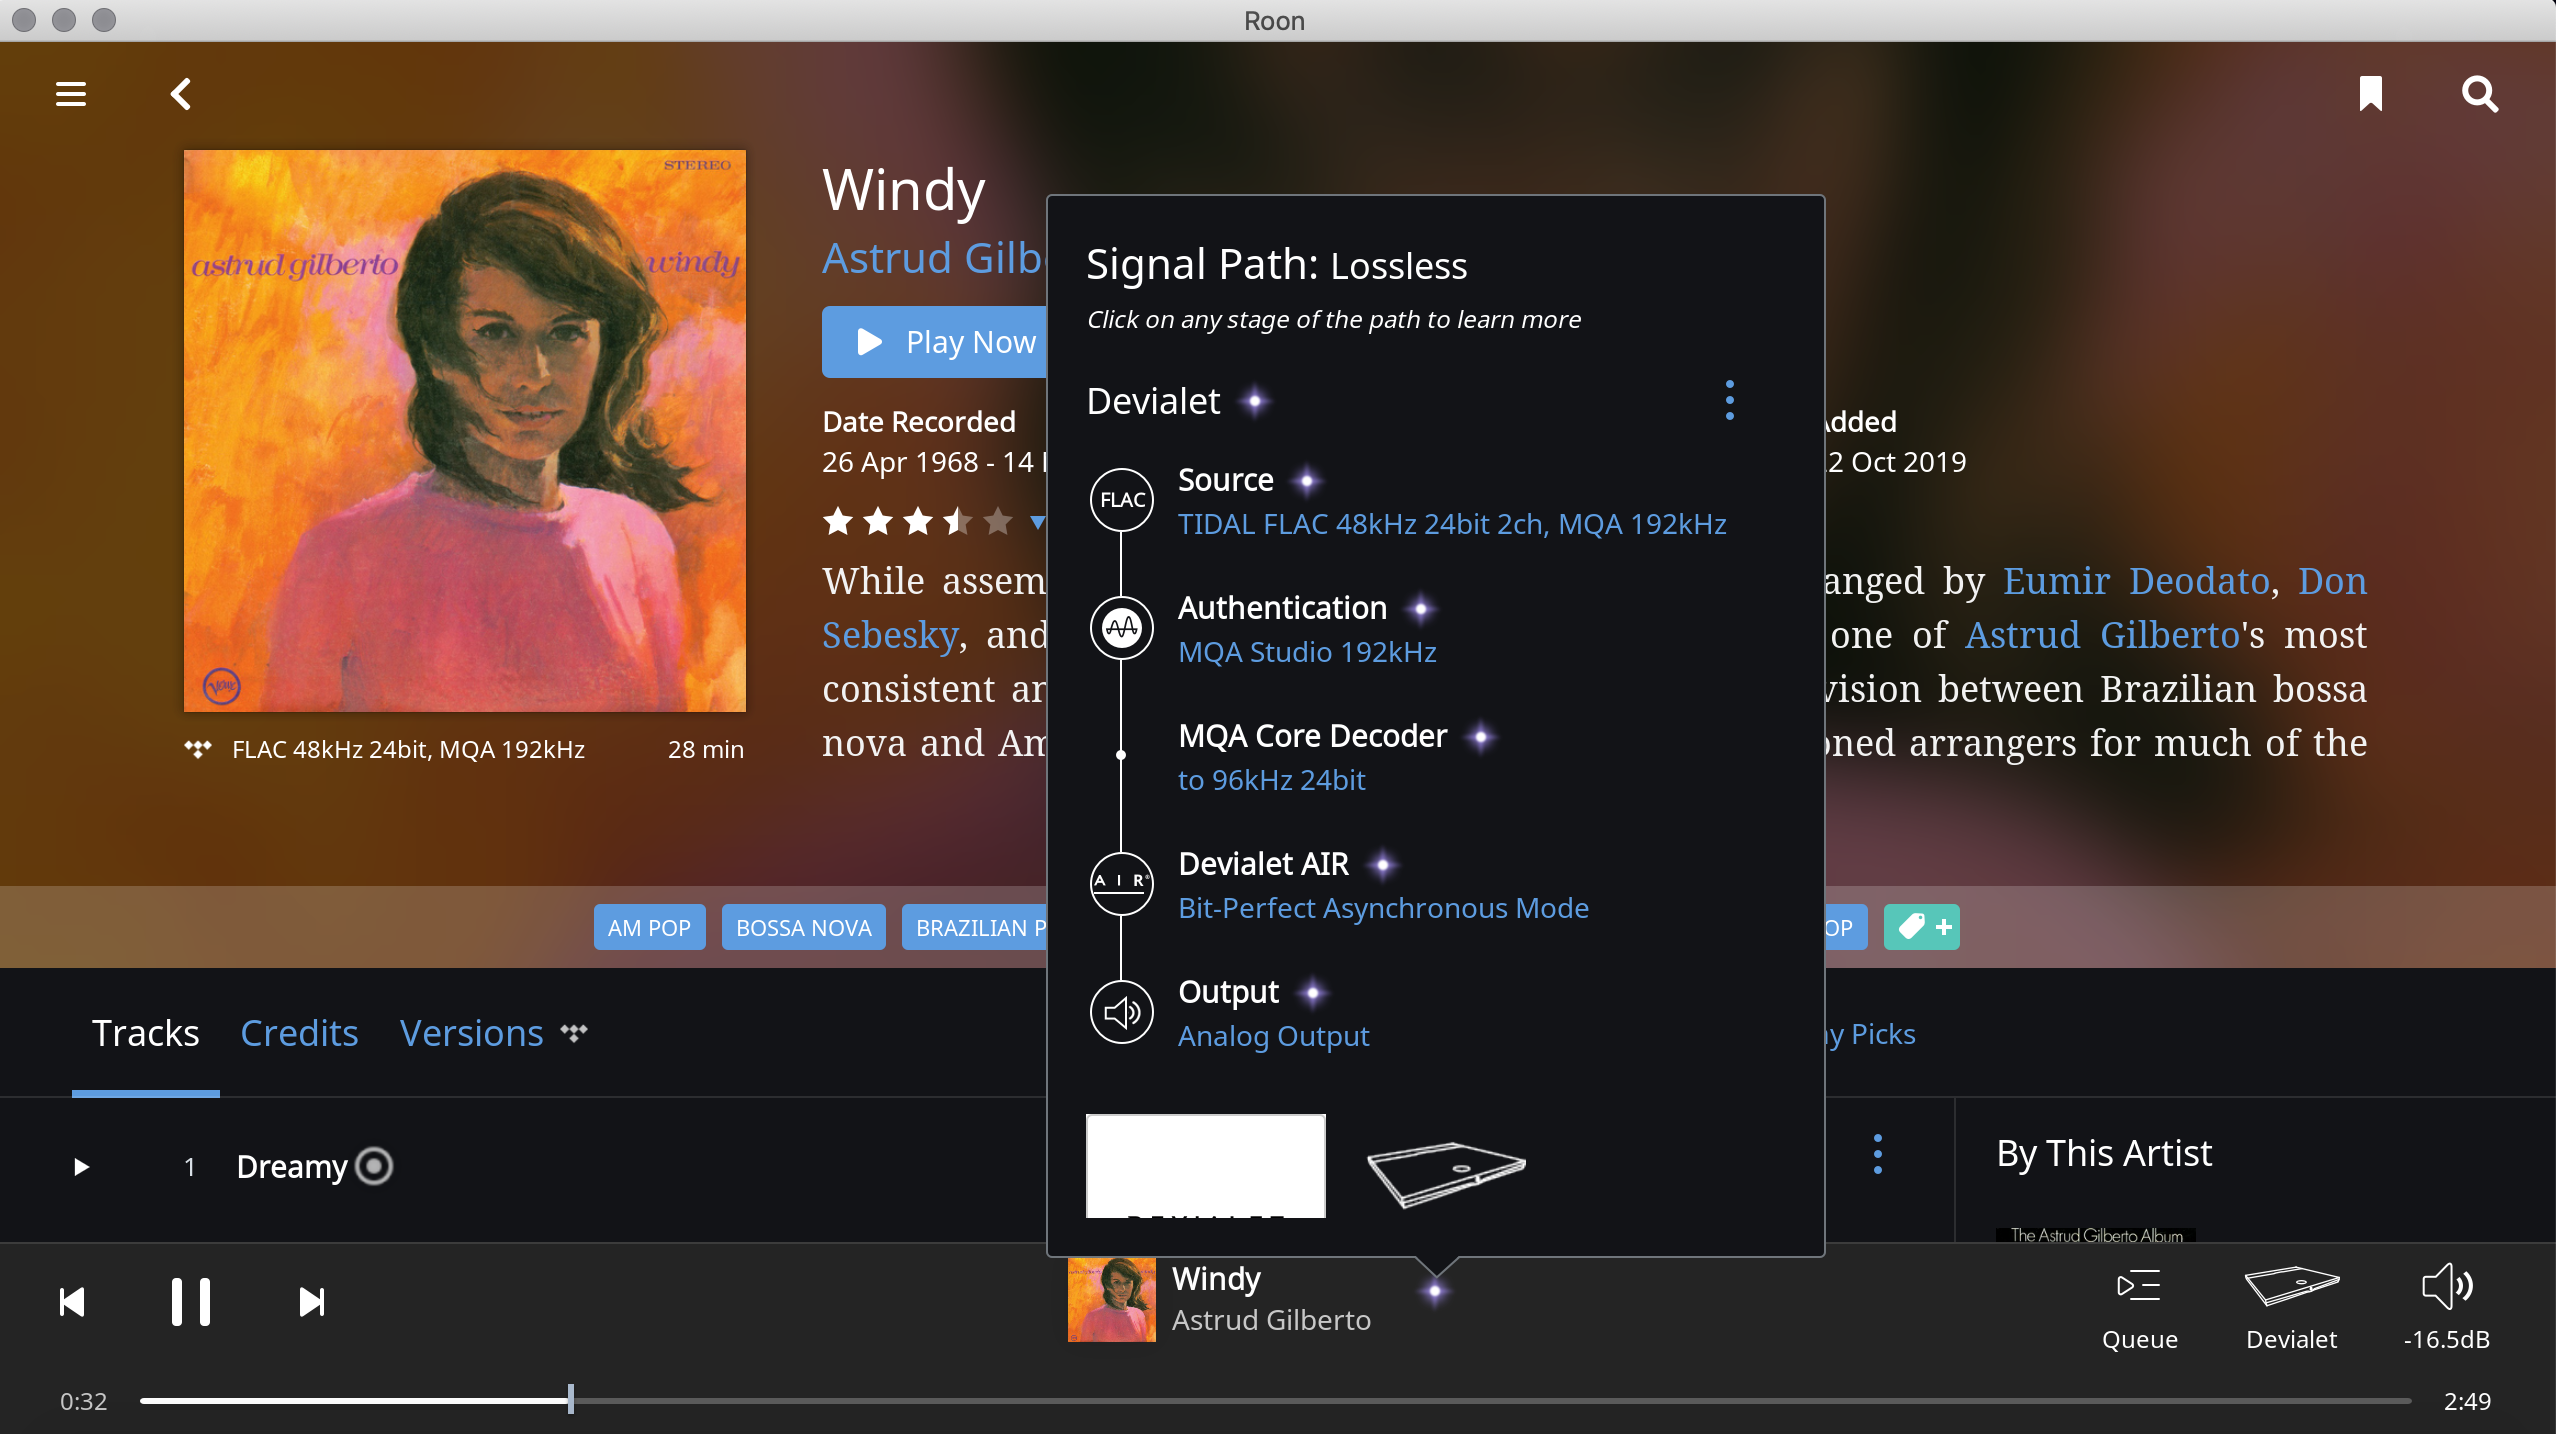The height and width of the screenshot is (1434, 2556).
Task: Click the TIDAL icon beside FLAC format text
Action: click(198, 749)
